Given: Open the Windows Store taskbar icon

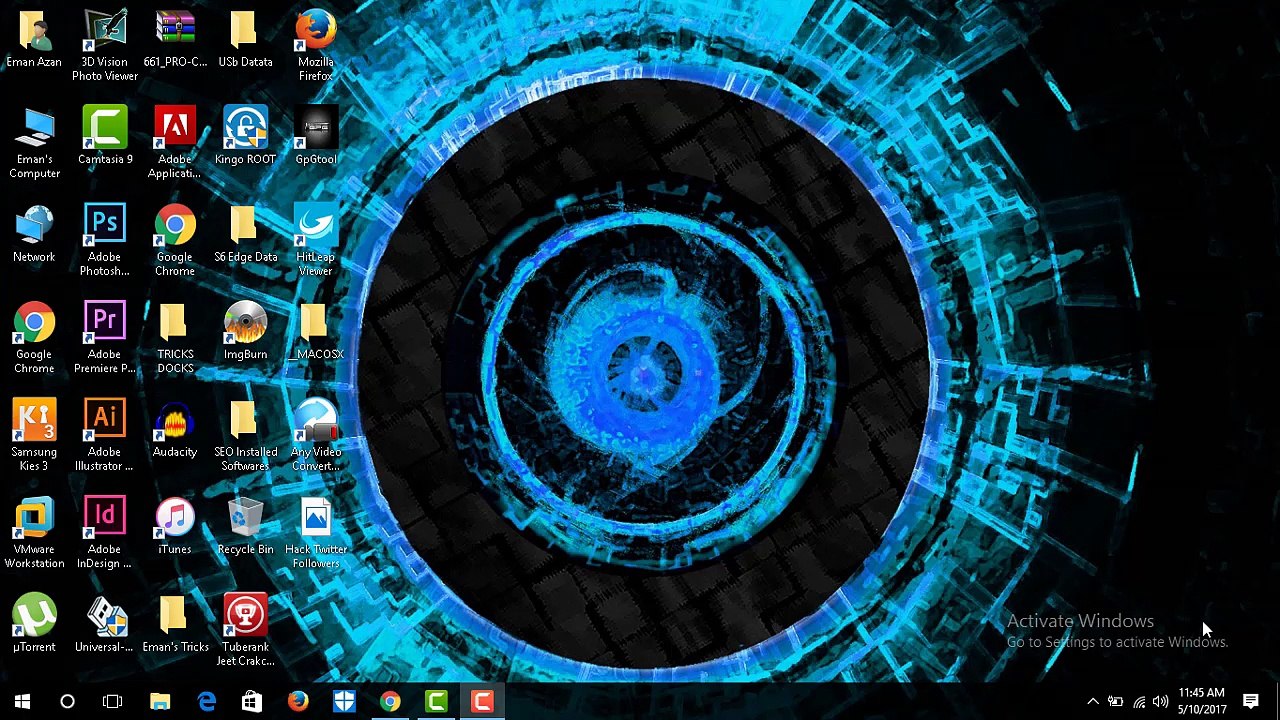Looking at the screenshot, I should tap(252, 701).
